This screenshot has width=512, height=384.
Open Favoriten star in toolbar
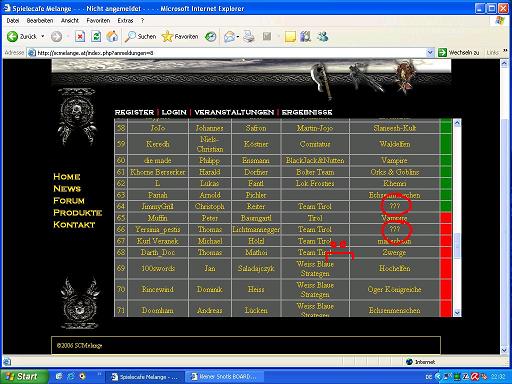click(167, 36)
